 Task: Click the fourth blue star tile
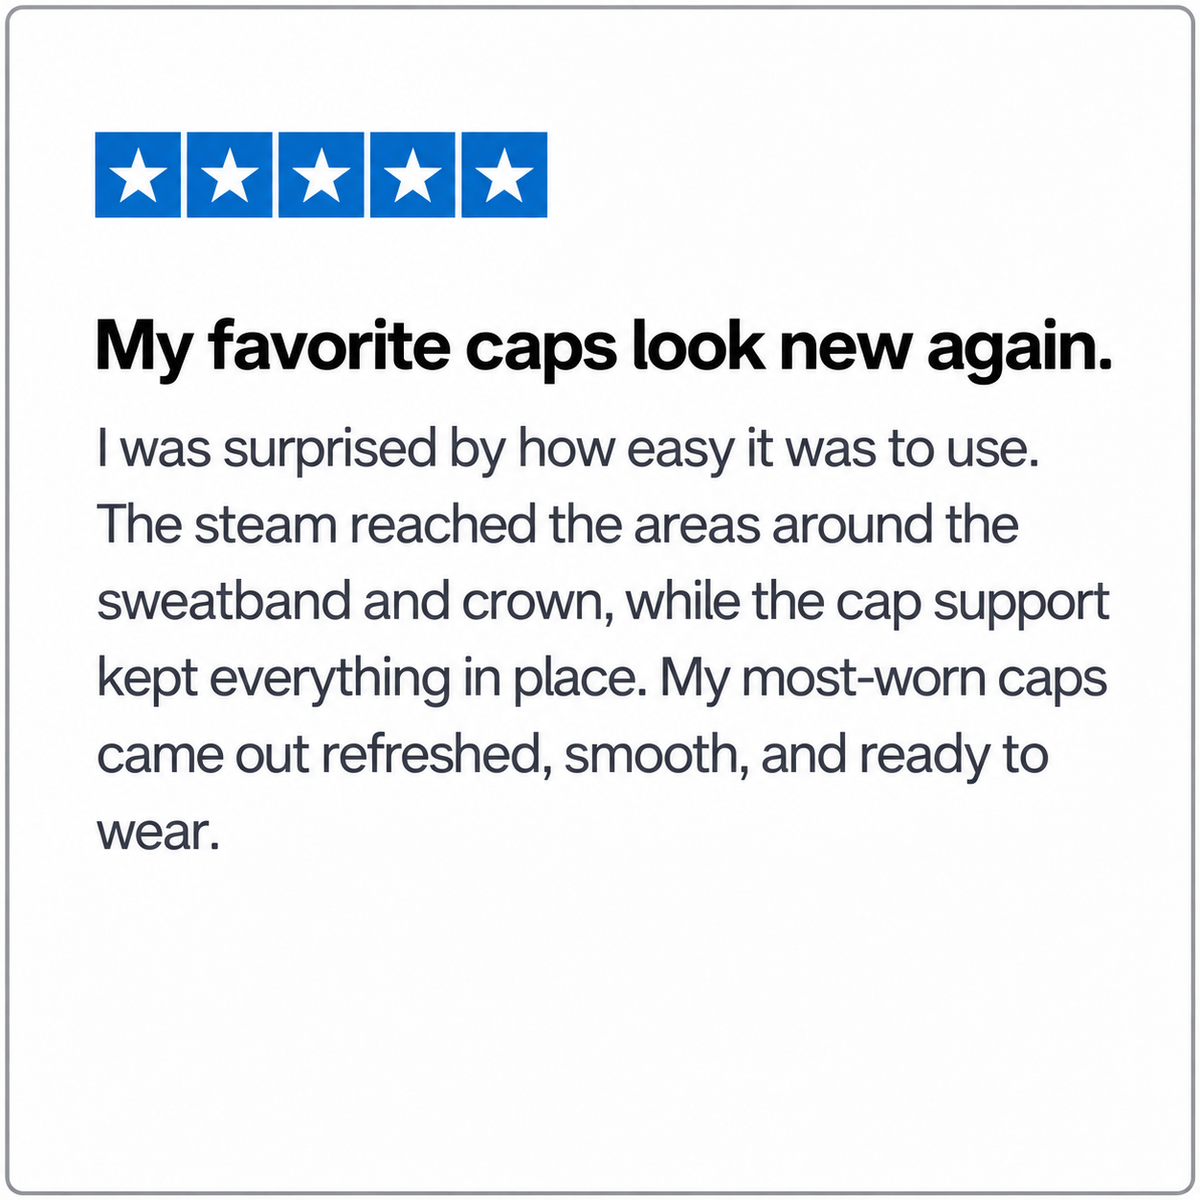point(413,175)
